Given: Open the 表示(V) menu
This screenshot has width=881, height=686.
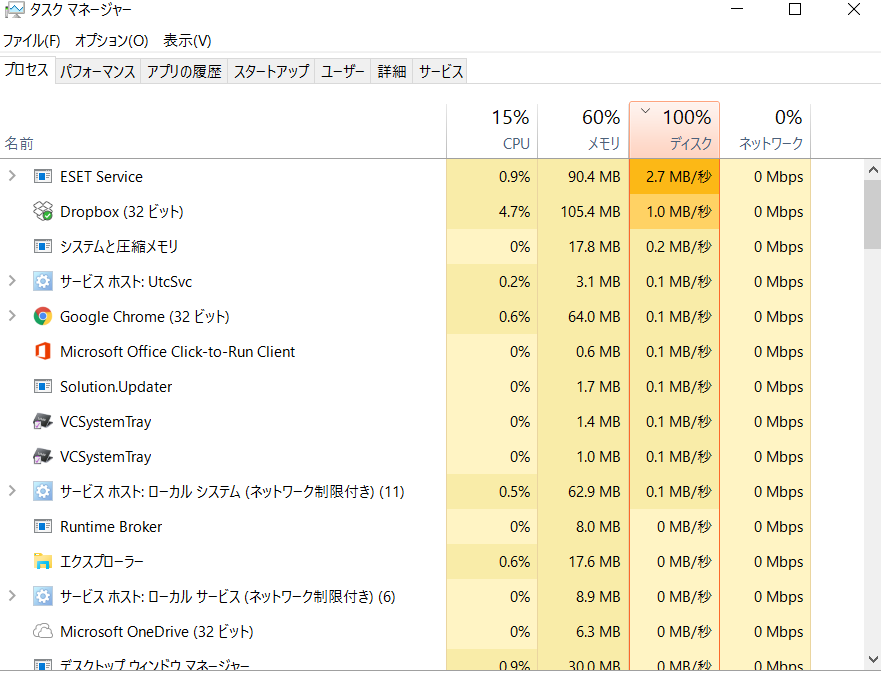Looking at the screenshot, I should tap(187, 40).
